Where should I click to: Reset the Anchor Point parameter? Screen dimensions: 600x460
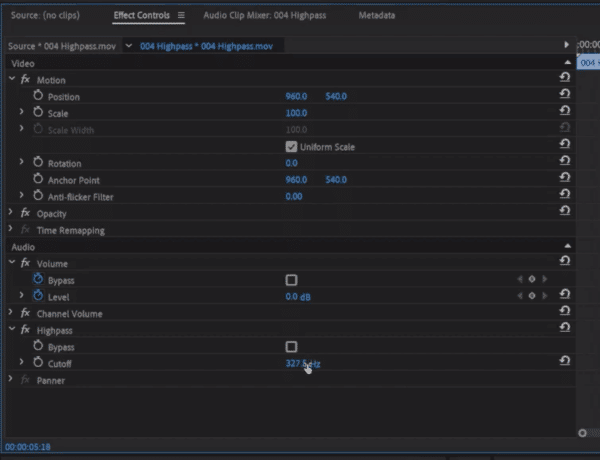click(565, 177)
